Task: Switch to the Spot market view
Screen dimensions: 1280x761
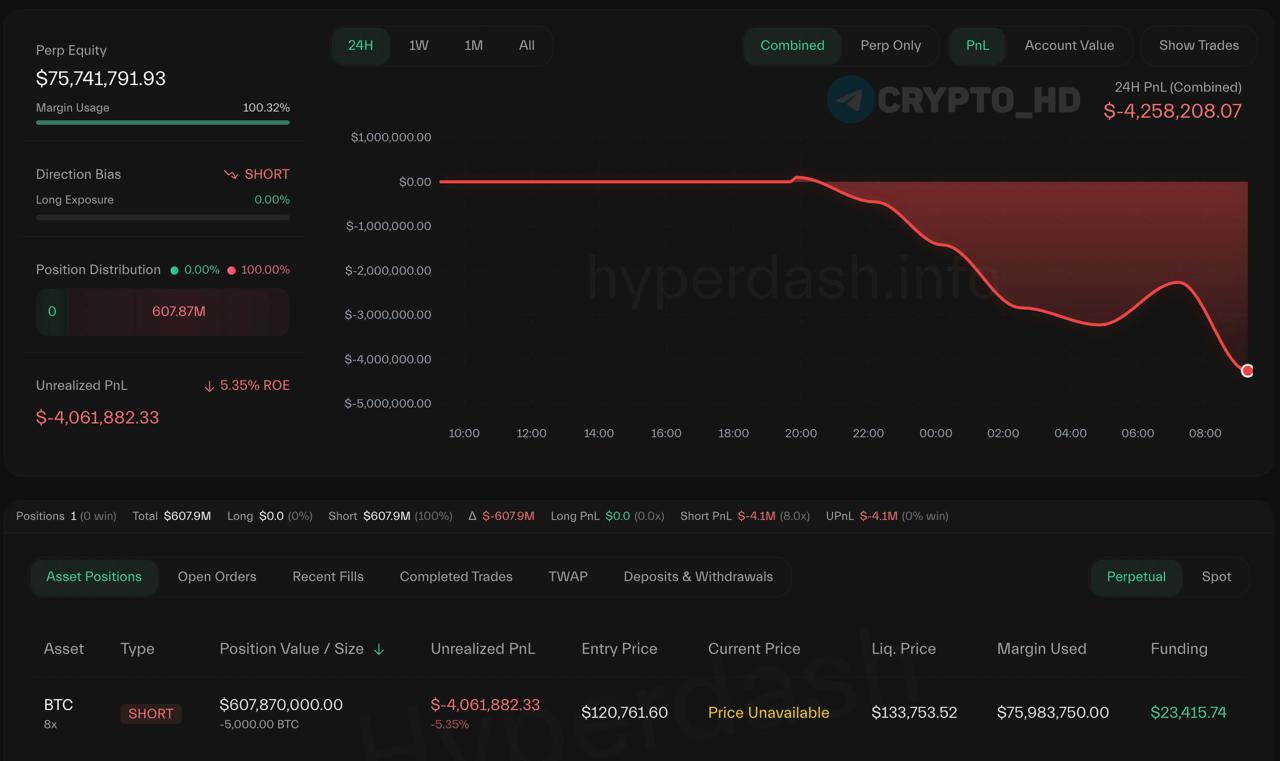Action: pos(1216,577)
